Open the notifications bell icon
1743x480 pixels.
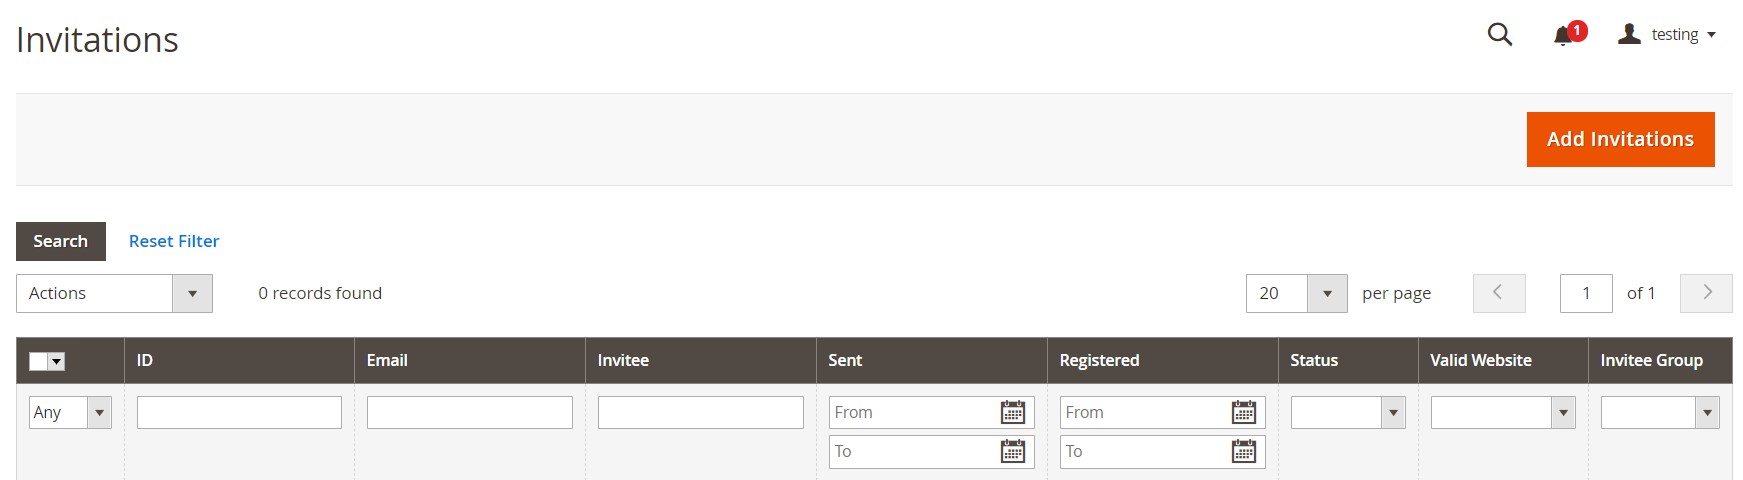(x=1565, y=36)
